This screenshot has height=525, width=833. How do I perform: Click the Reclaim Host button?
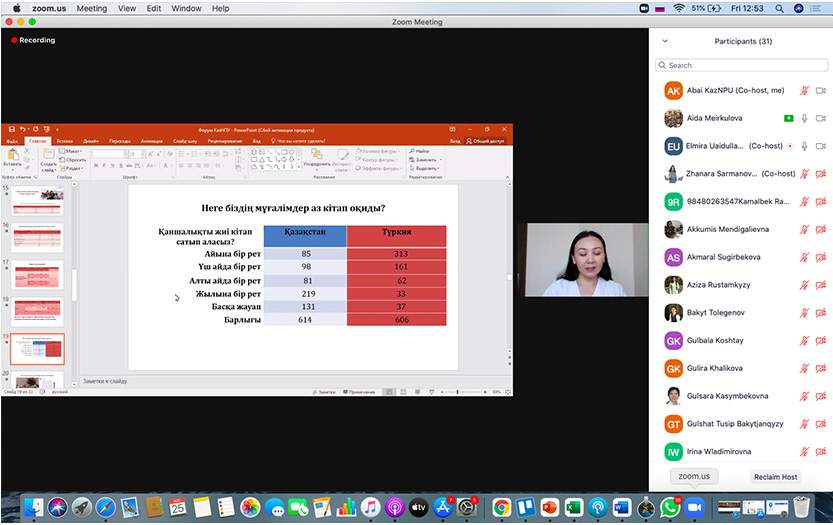coord(775,477)
